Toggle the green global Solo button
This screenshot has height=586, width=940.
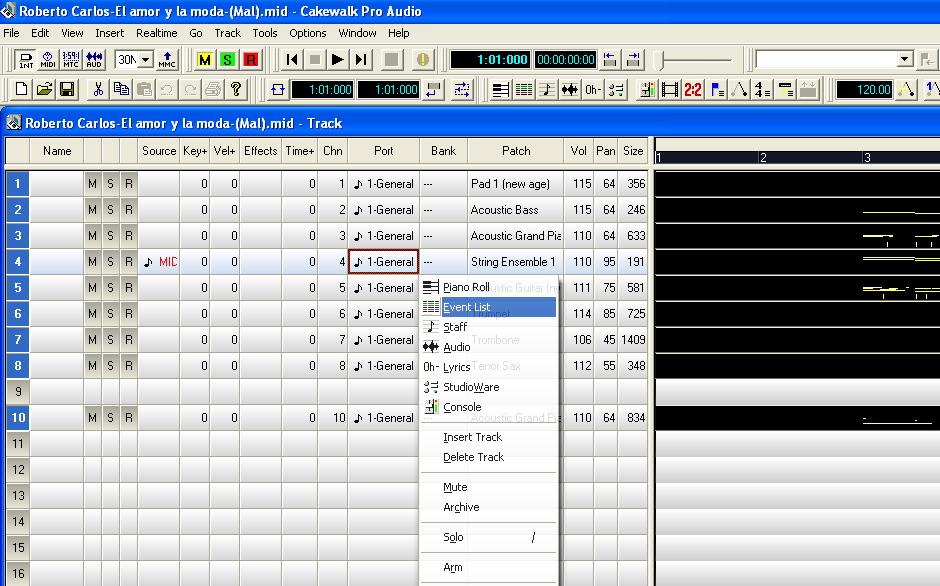pyautogui.click(x=228, y=60)
